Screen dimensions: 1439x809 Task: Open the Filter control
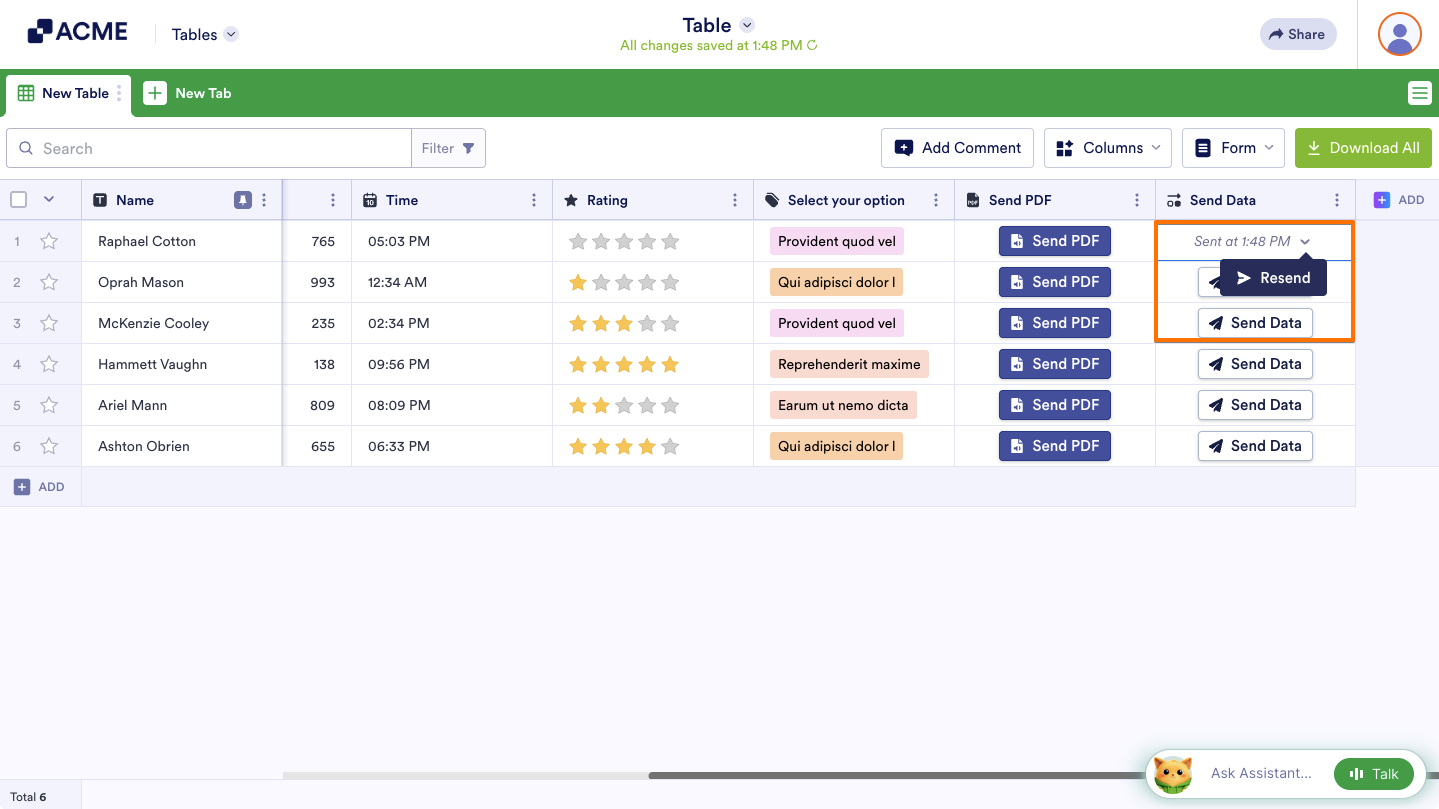pos(448,148)
